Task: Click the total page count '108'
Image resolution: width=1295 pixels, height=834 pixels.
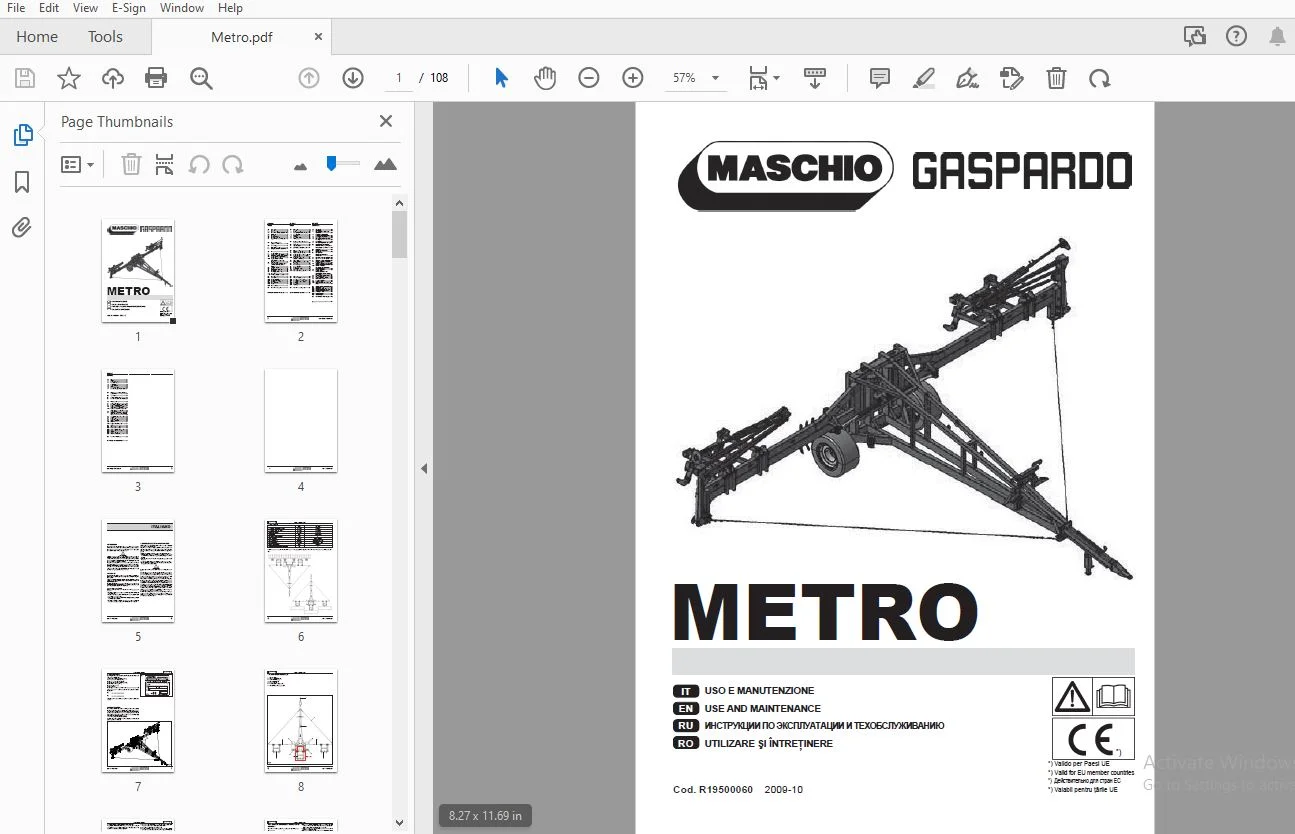Action: pos(439,78)
